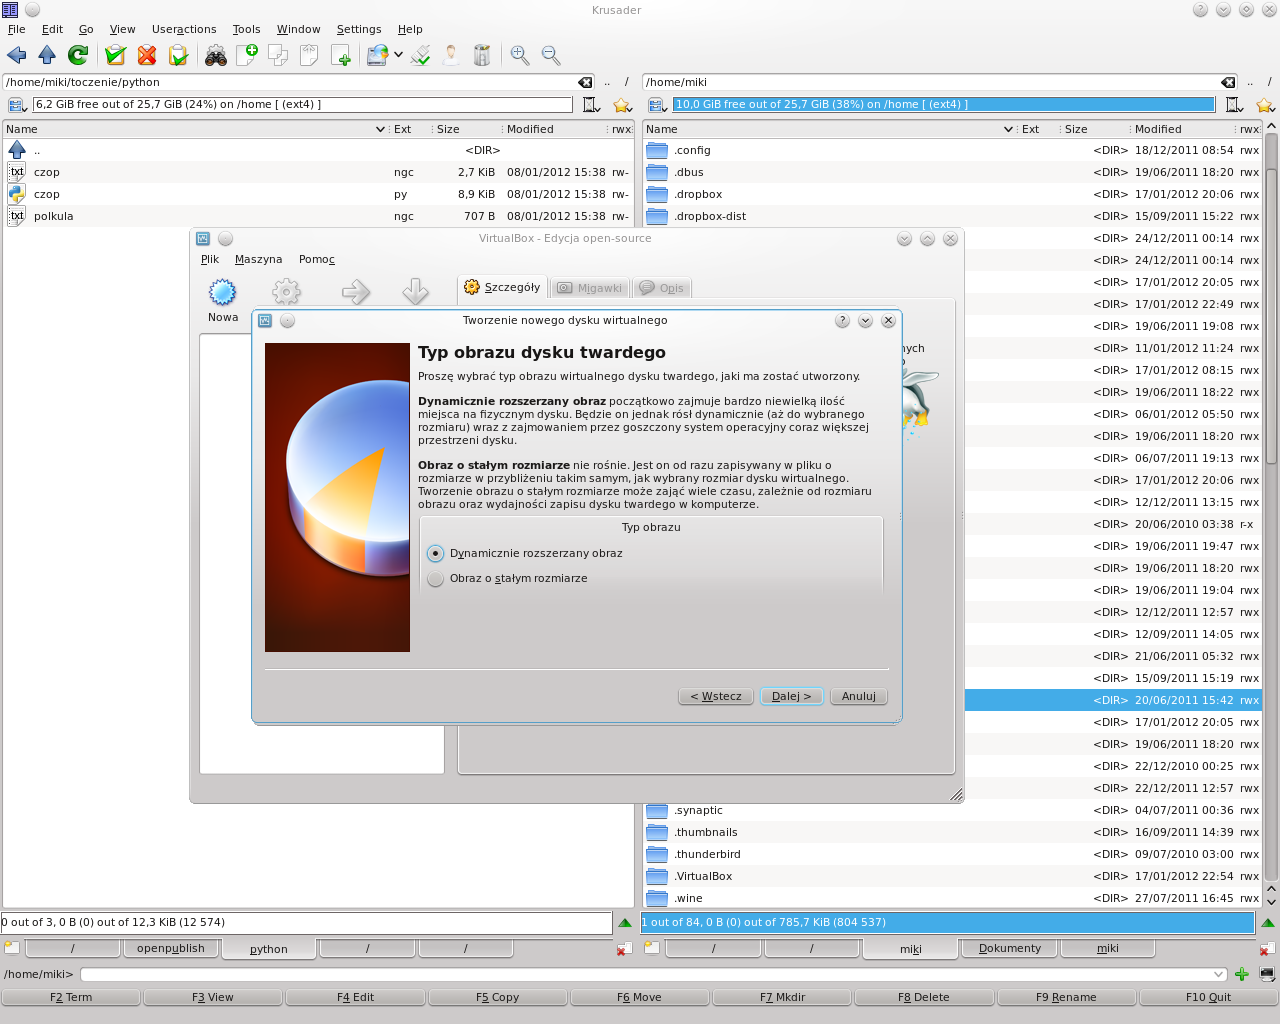This screenshot has height=1024, width=1280.
Task: Click the green add icon beside the command line
Action: coord(1242,974)
